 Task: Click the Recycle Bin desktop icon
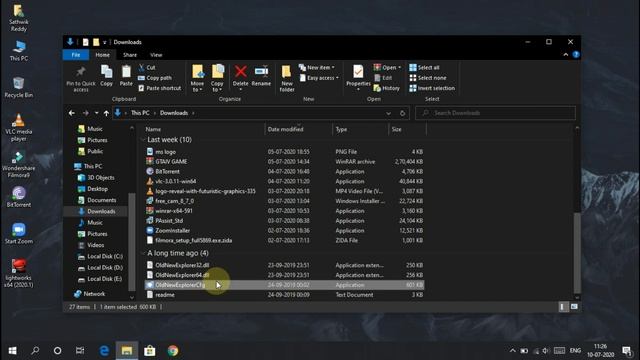pyautogui.click(x=18, y=87)
